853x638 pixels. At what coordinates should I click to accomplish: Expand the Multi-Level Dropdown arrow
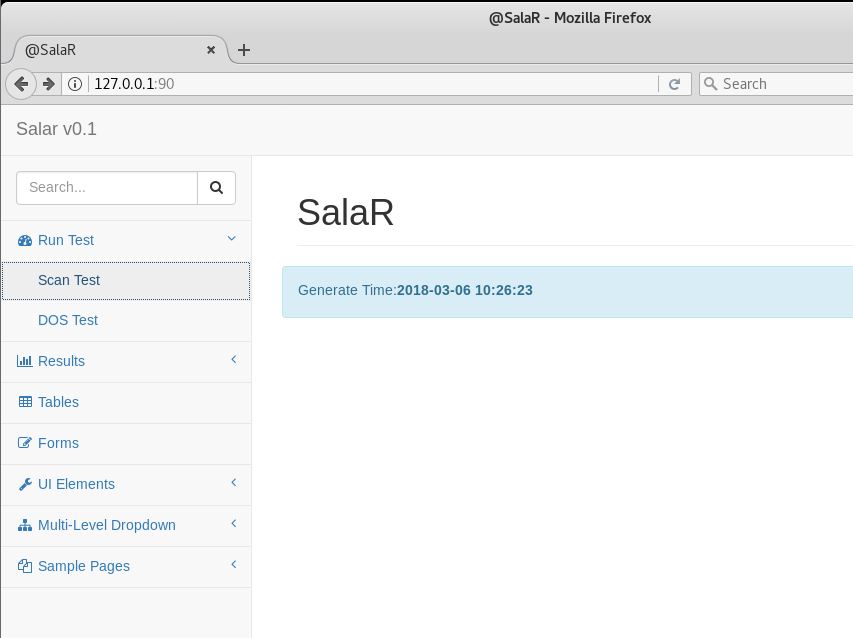(x=234, y=523)
